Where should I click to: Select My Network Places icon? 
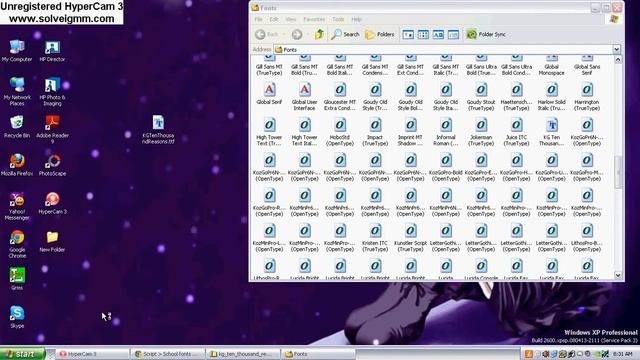[x=17, y=91]
